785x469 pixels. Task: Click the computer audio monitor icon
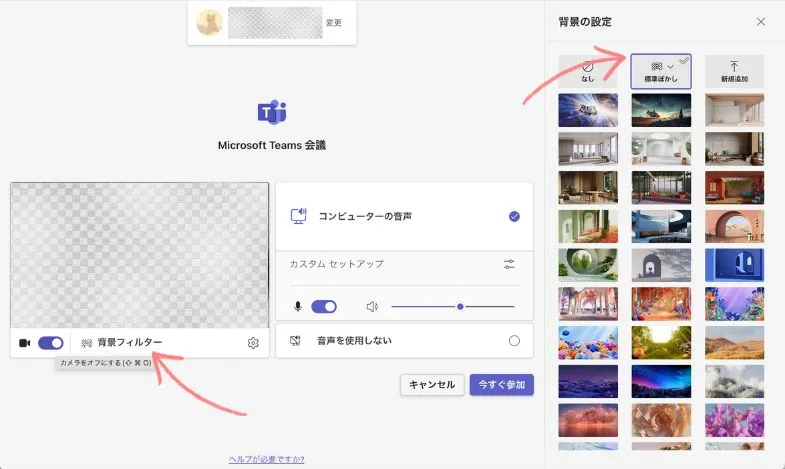[x=299, y=216]
